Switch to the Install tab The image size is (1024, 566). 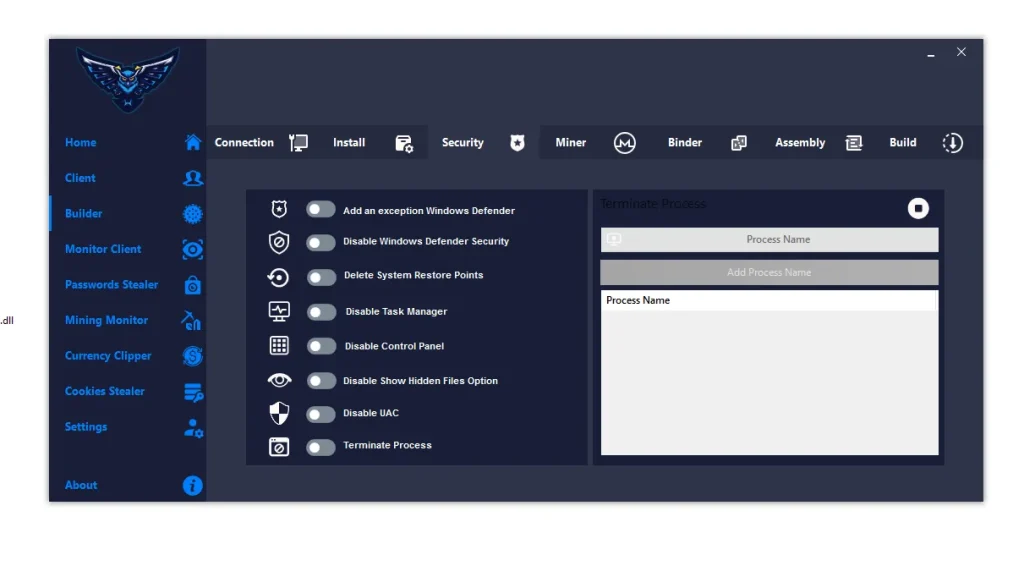click(349, 143)
